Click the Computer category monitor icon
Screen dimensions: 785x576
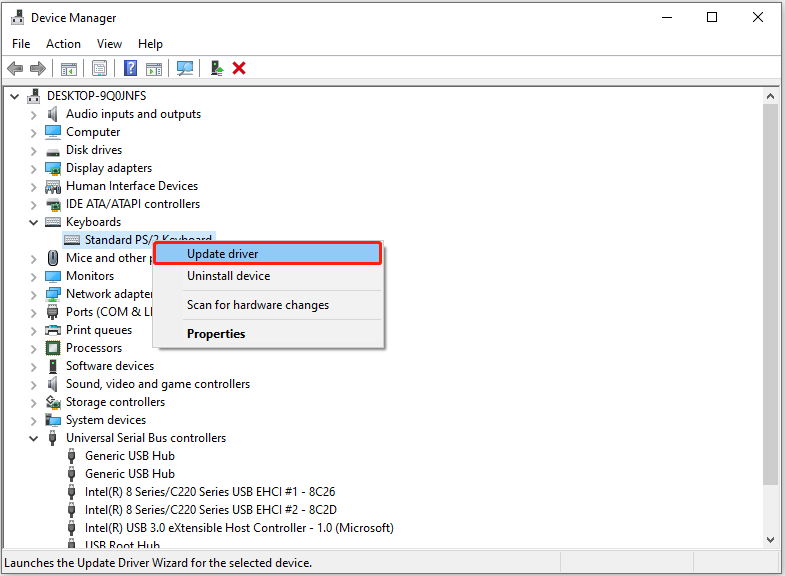coord(53,132)
